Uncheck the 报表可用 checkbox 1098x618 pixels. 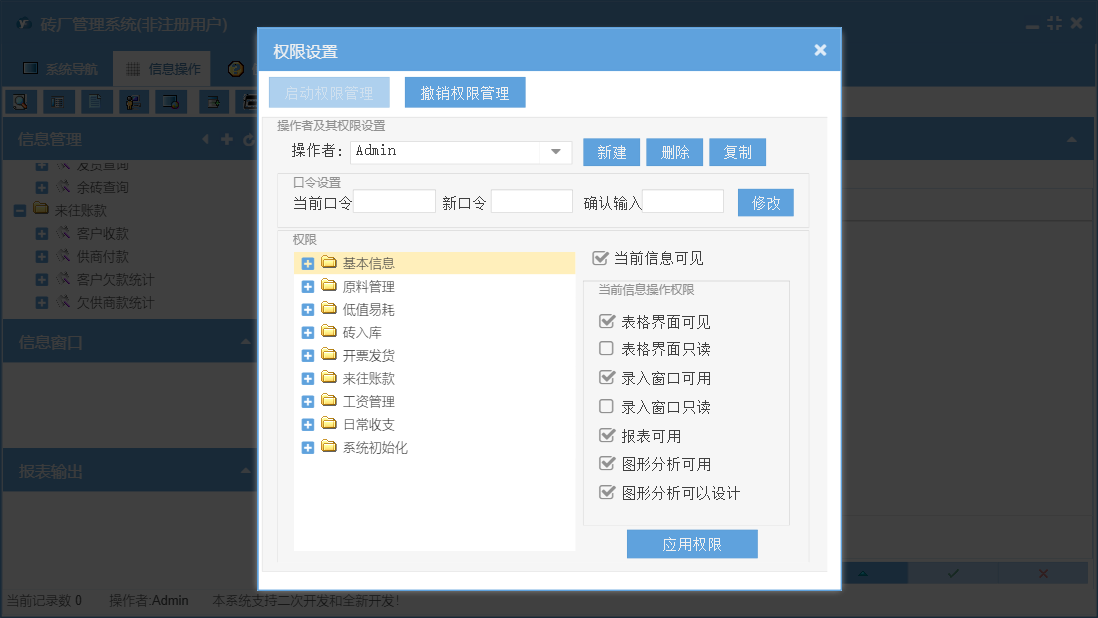coord(606,436)
